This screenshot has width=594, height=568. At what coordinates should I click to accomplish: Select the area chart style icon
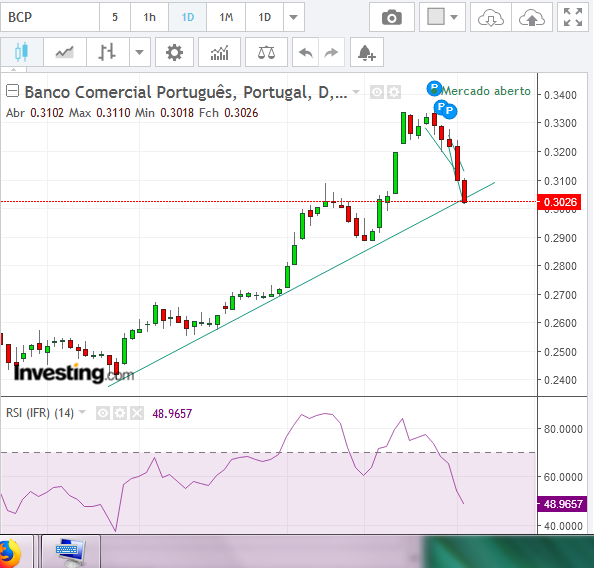64,52
